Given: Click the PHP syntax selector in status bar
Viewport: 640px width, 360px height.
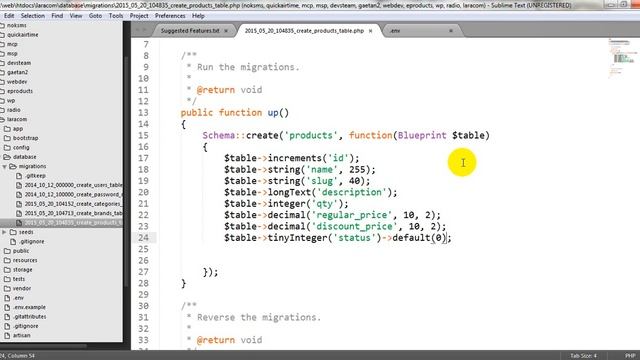Looking at the screenshot, I should (630, 356).
